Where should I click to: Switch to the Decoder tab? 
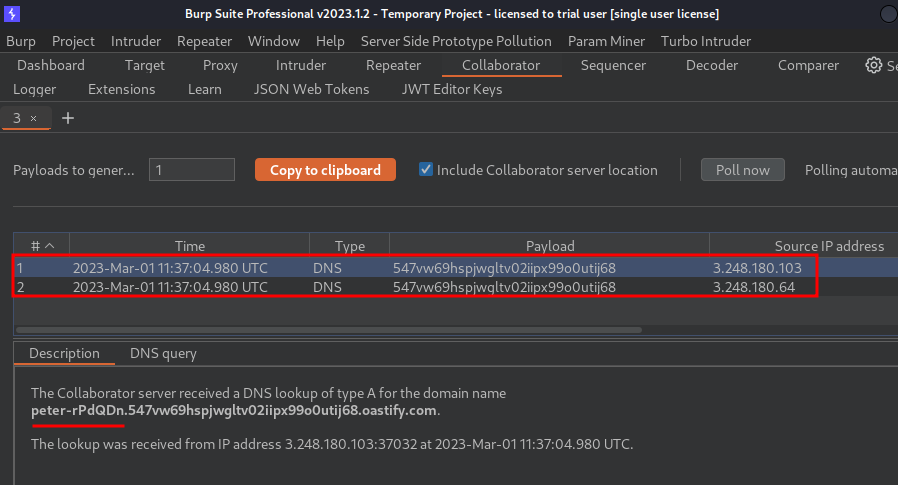712,65
